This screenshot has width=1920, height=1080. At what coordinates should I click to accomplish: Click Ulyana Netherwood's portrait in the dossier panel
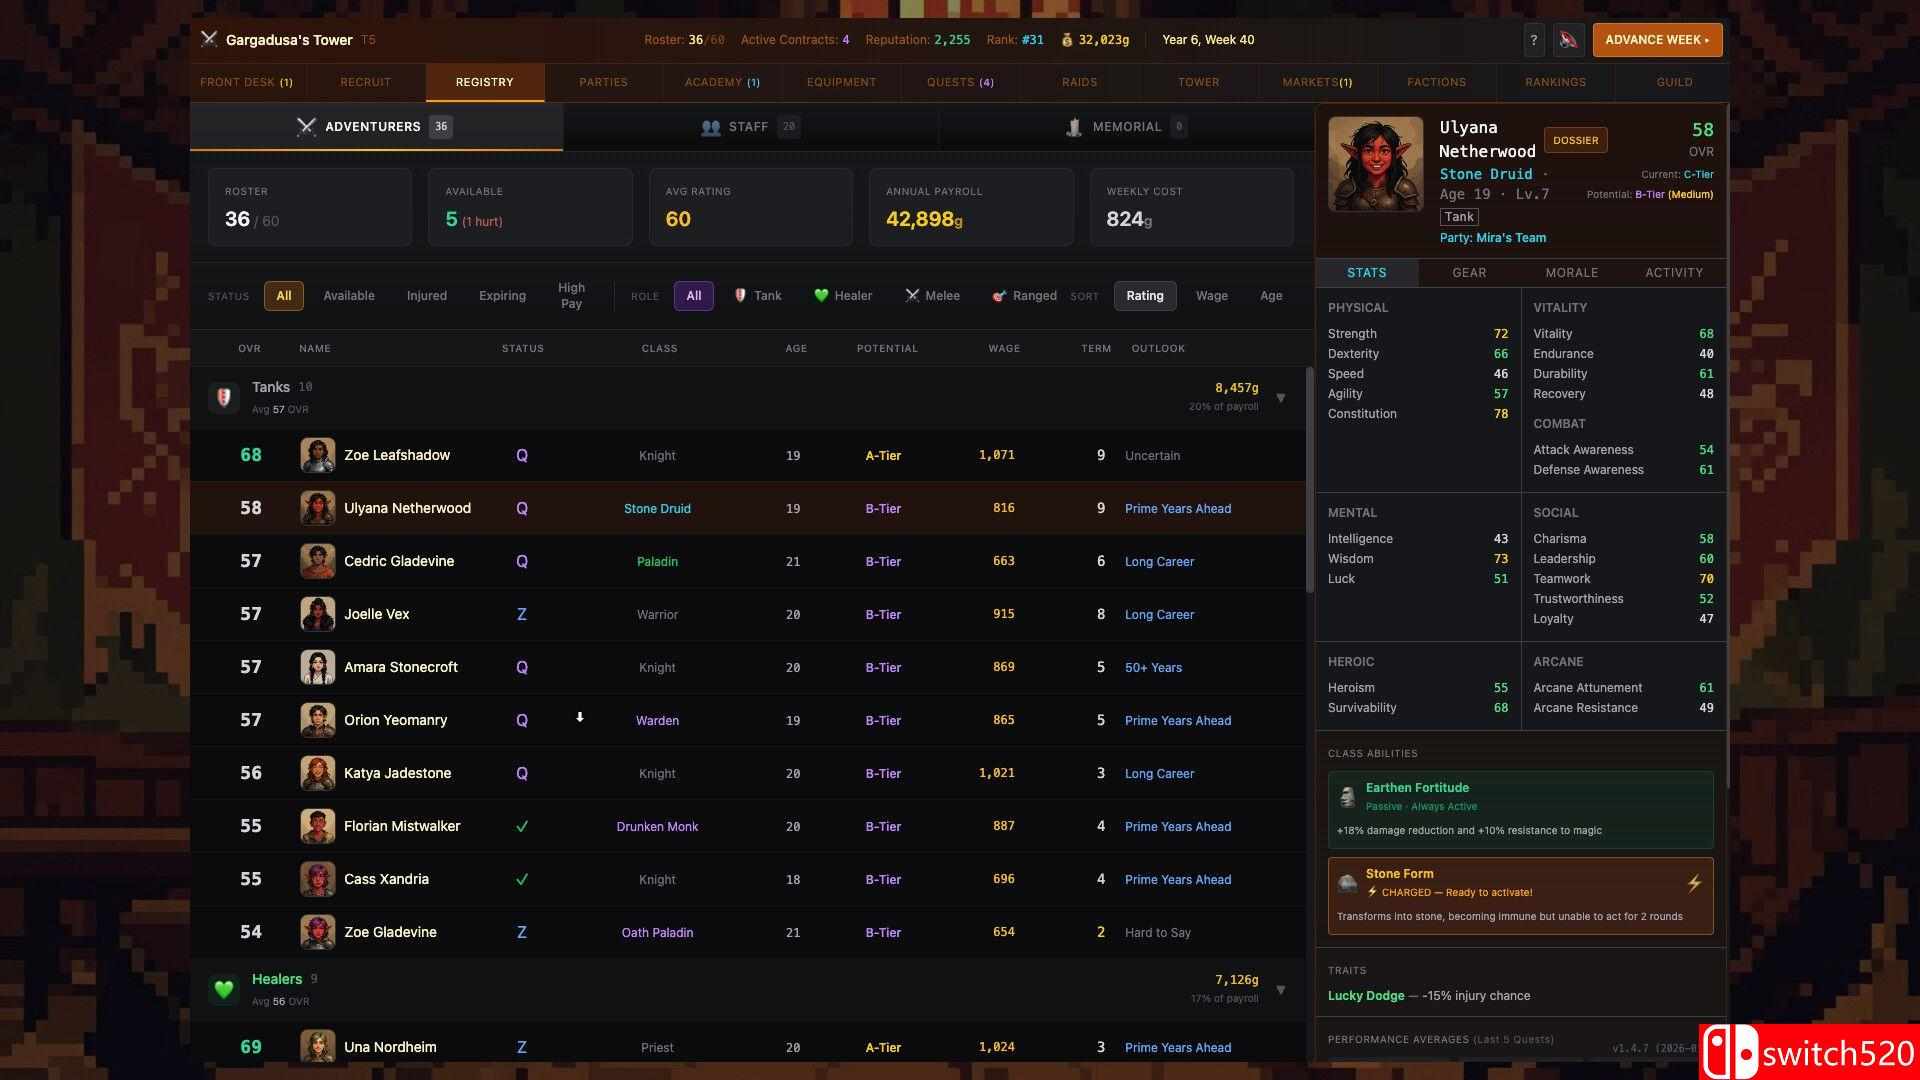click(1375, 164)
